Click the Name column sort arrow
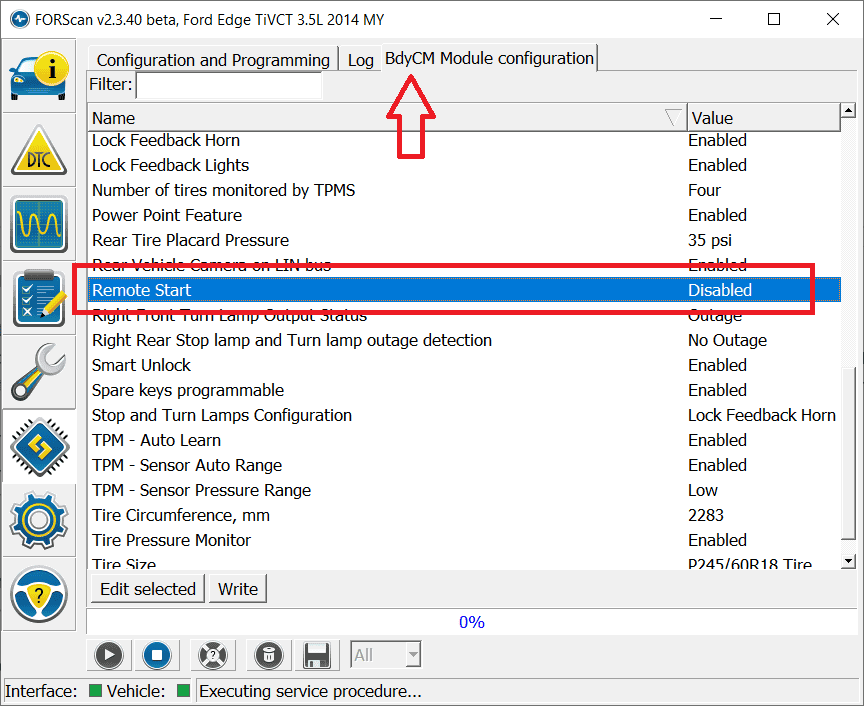 pos(673,118)
